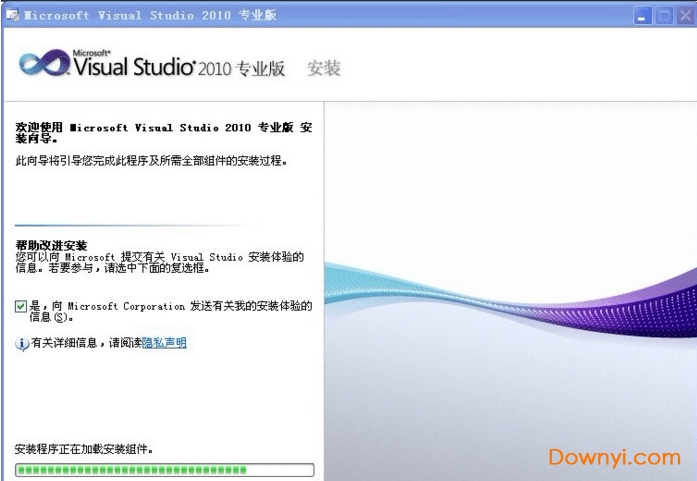
Task: Close the Visual Studio 2010 installer window
Action: [684, 15]
